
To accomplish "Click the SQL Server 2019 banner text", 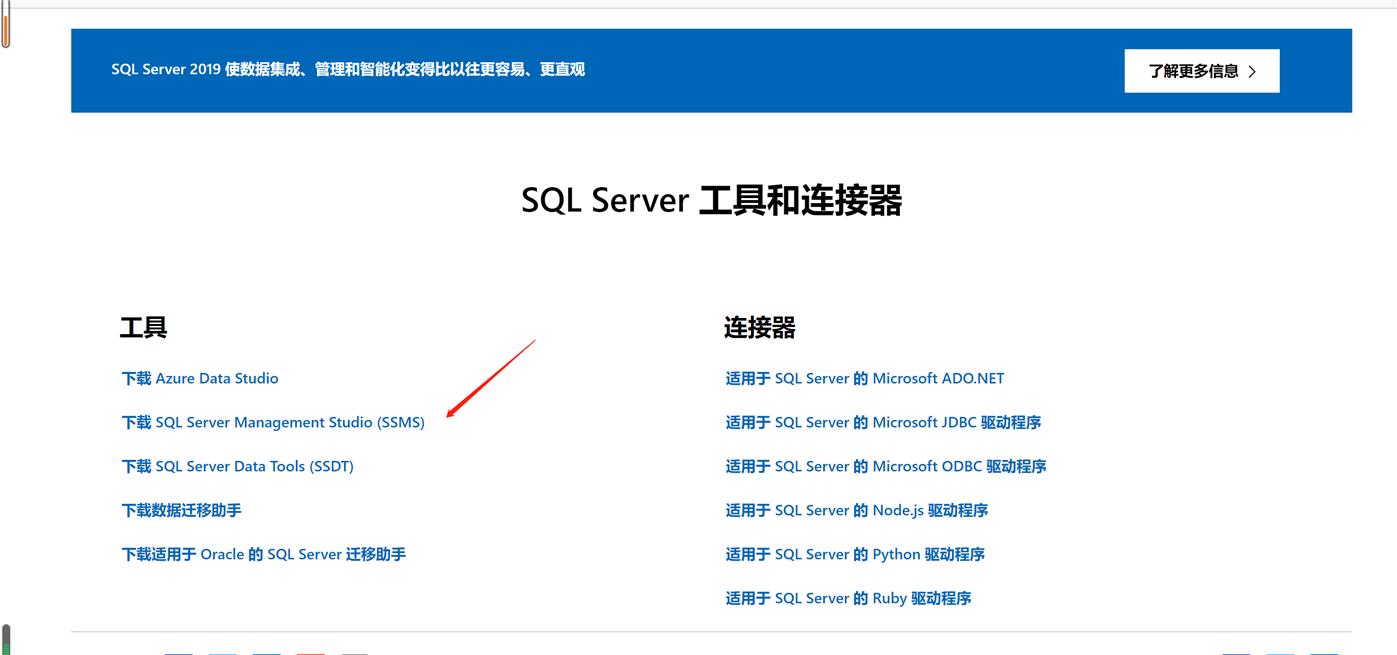I will tap(348, 70).
